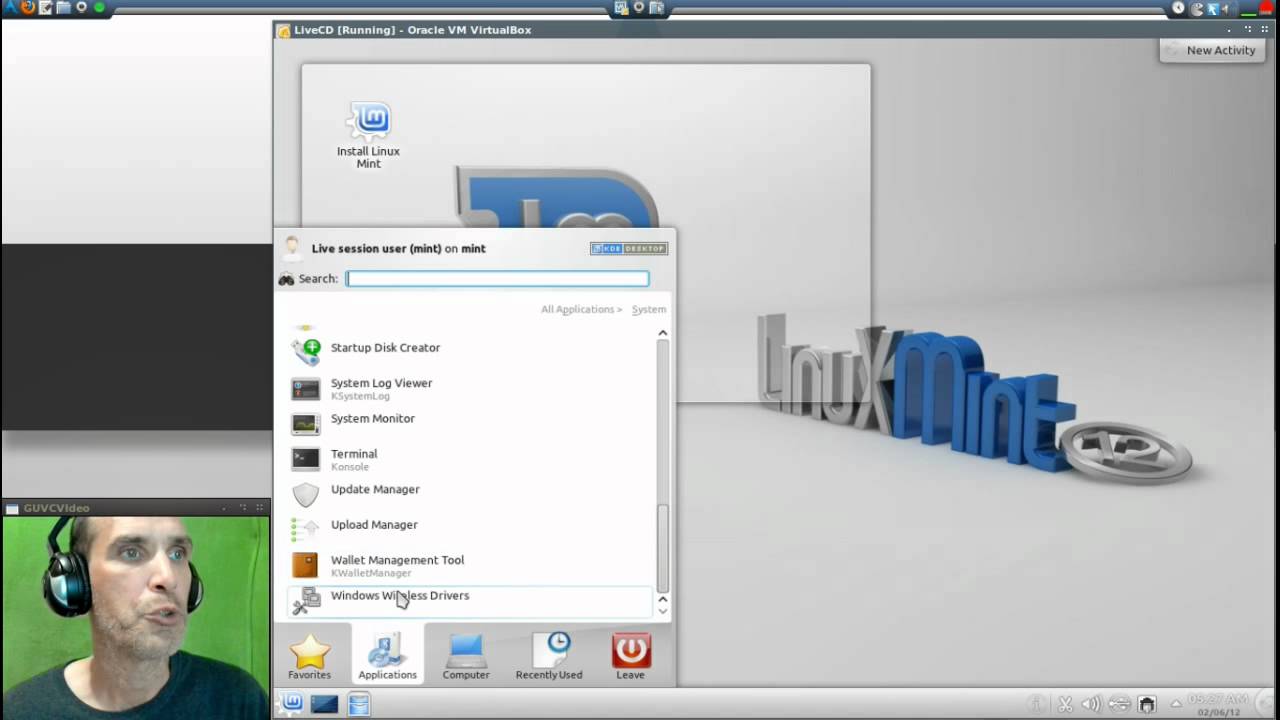
Task: Click the Klipper scissors tray icon
Action: point(1065,705)
